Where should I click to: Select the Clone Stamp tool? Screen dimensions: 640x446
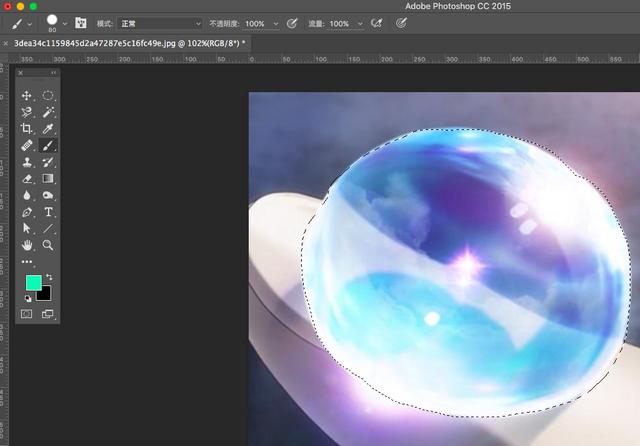click(x=27, y=162)
